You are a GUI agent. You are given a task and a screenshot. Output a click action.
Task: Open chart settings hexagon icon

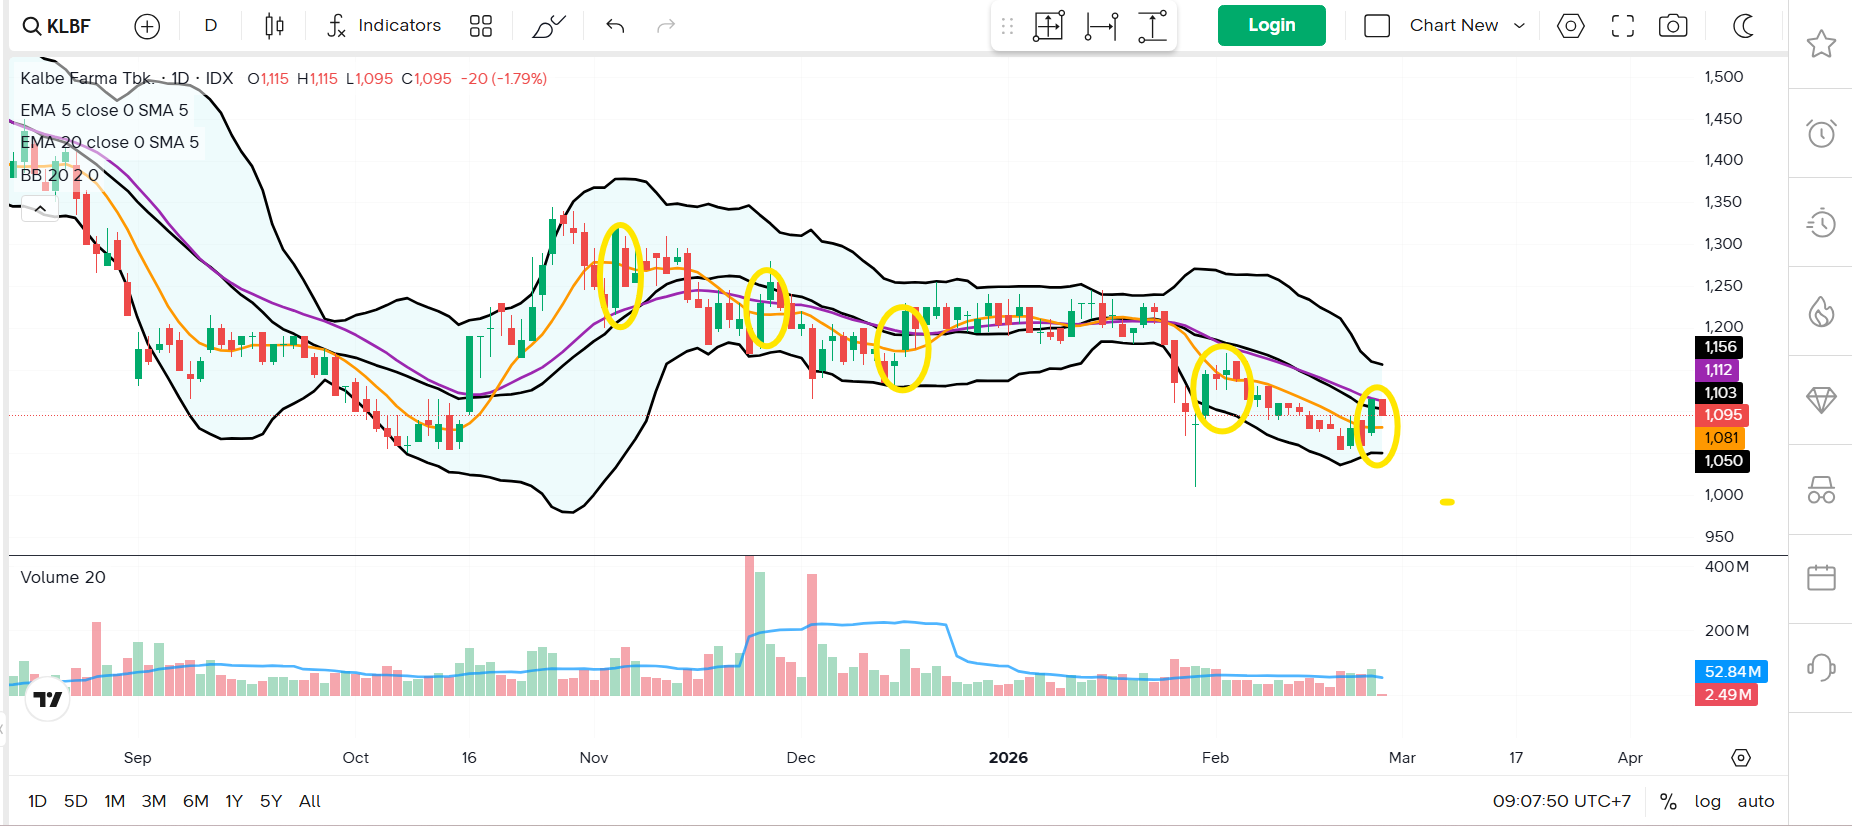(1570, 26)
